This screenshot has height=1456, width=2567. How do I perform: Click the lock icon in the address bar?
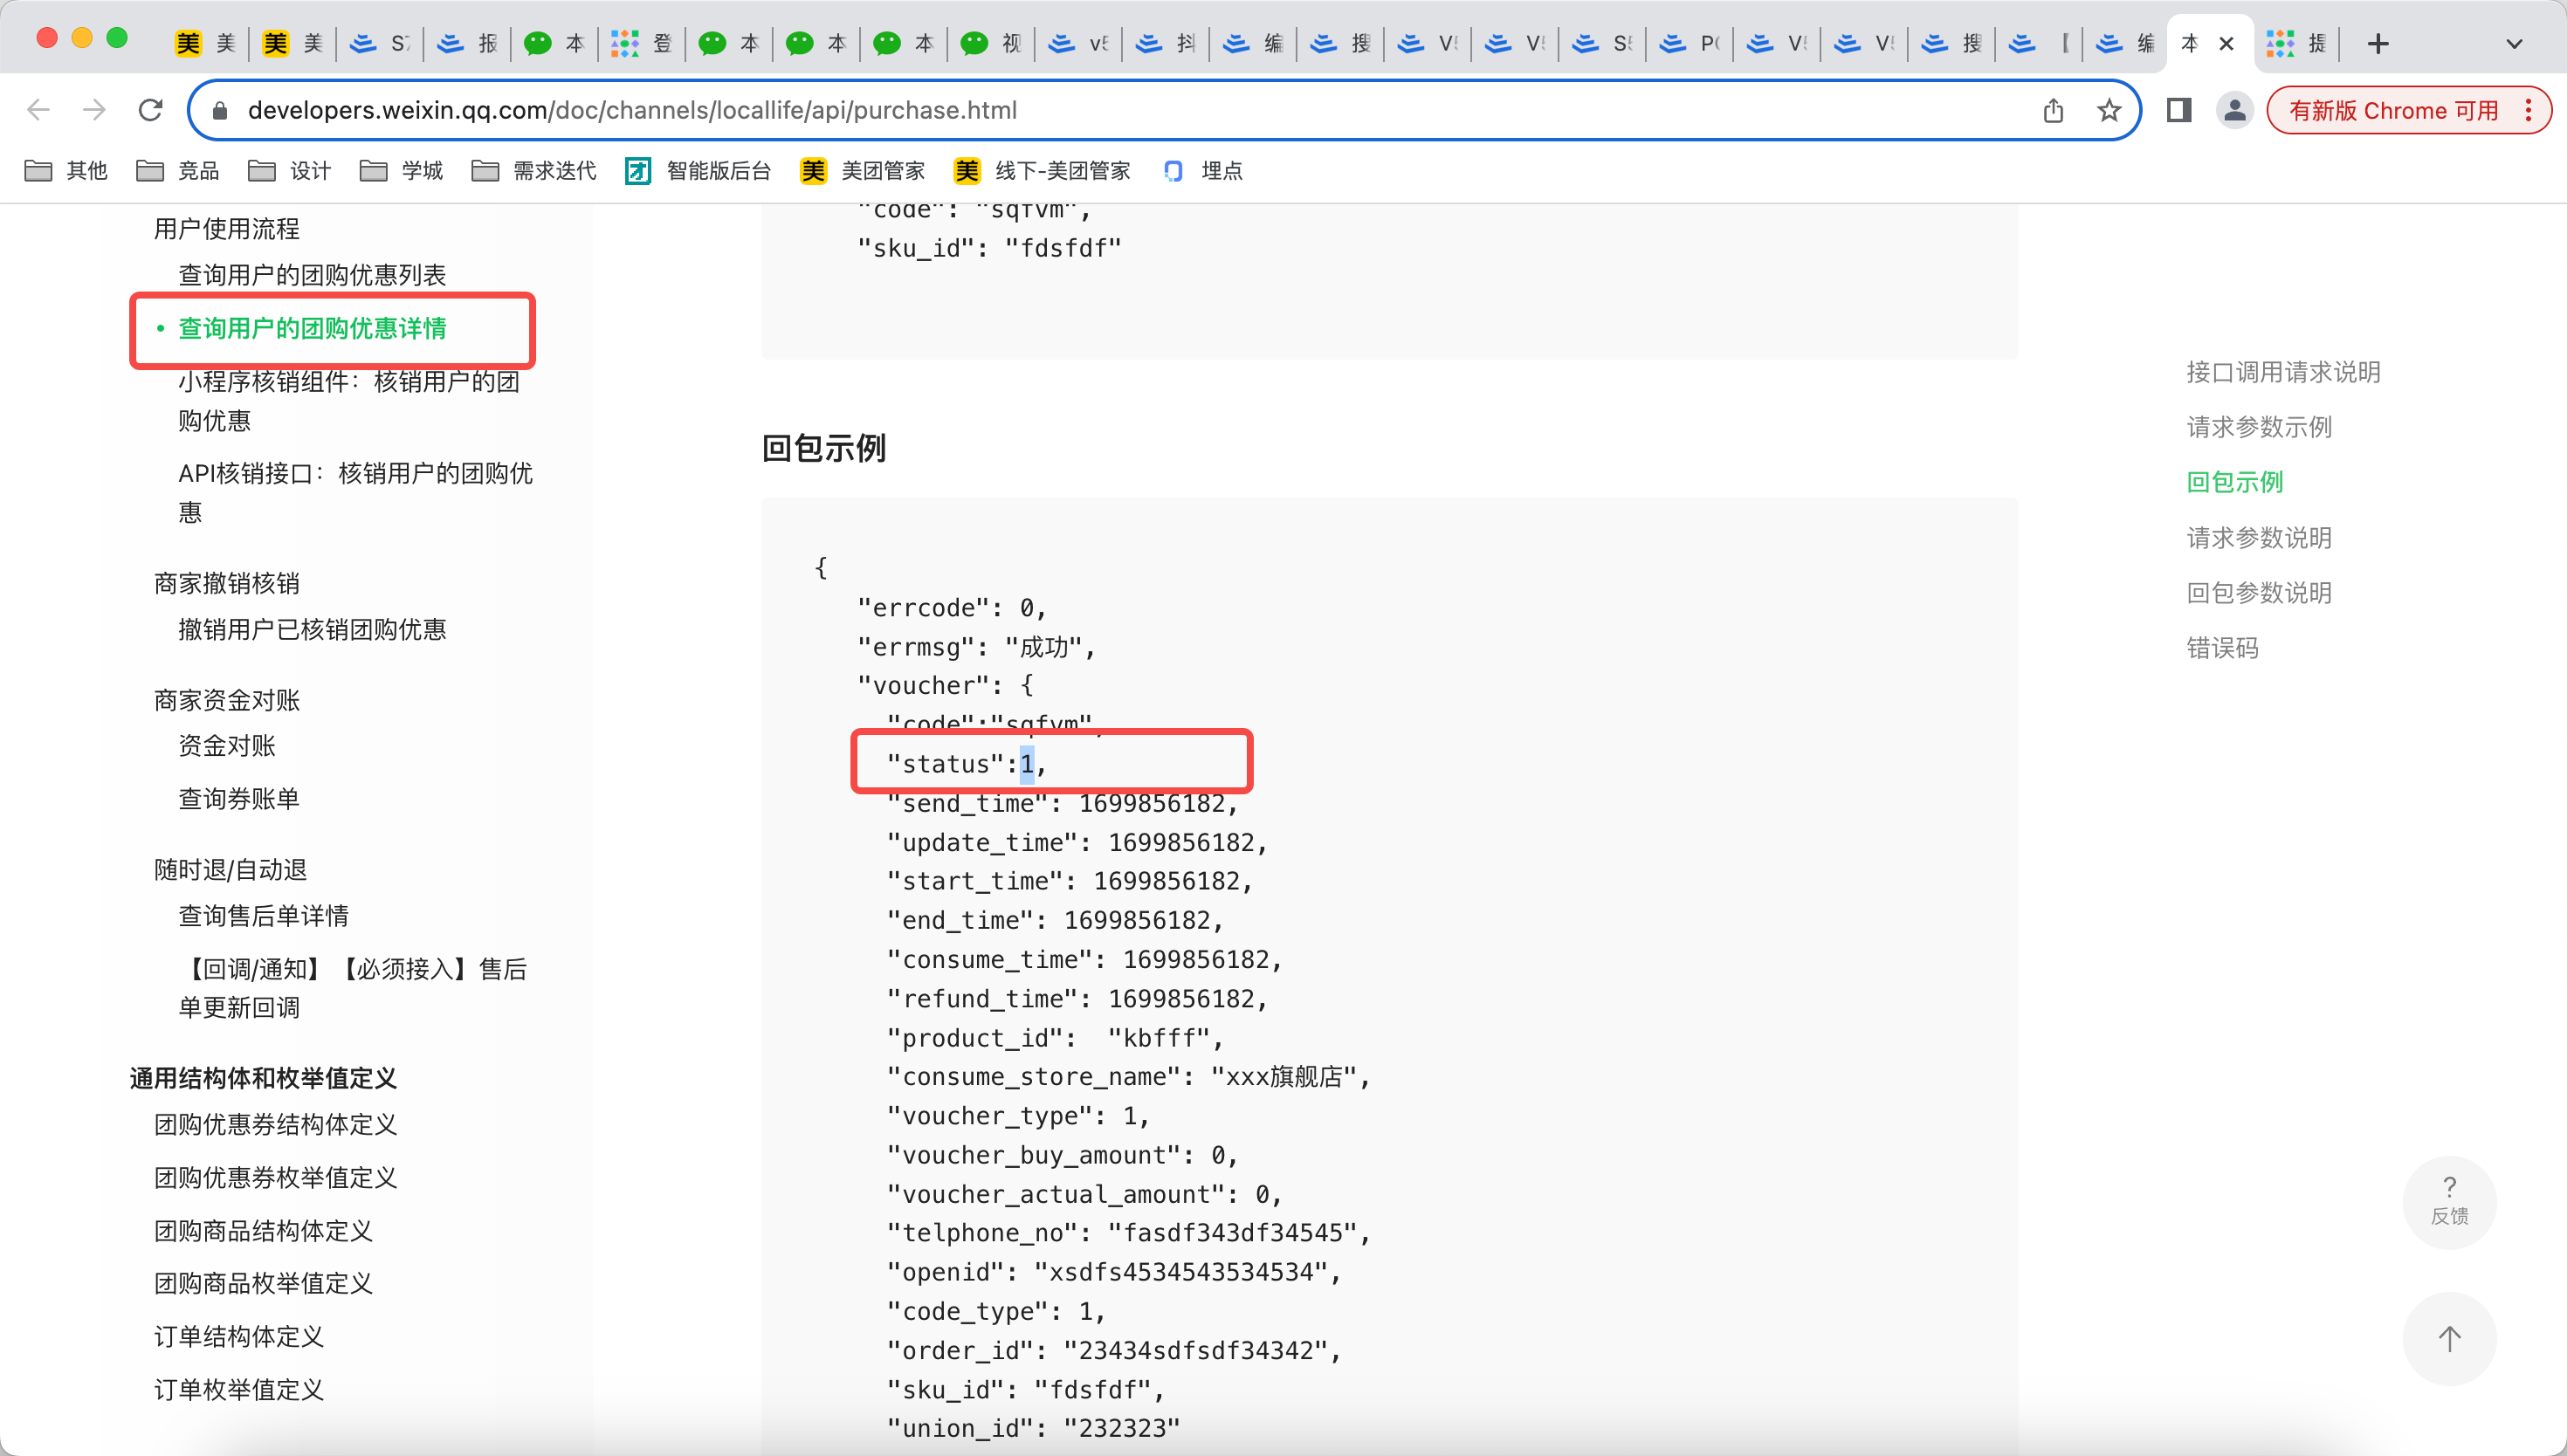coord(221,110)
